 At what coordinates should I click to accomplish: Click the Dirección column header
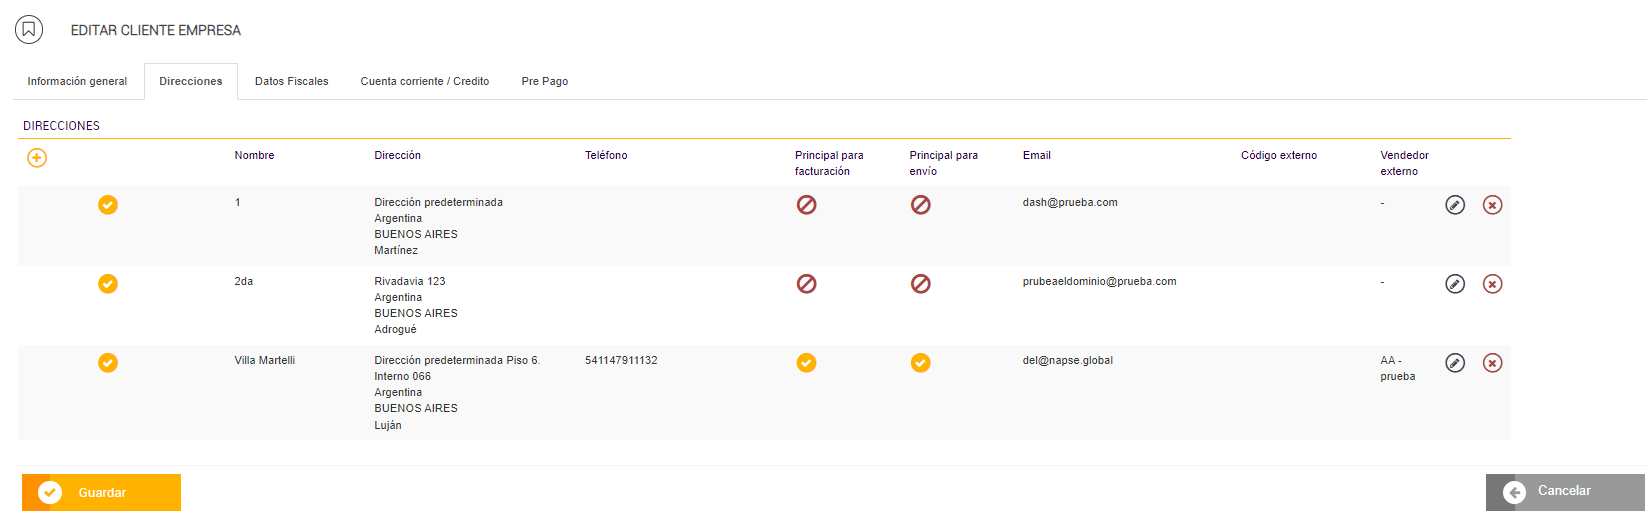[x=397, y=155]
